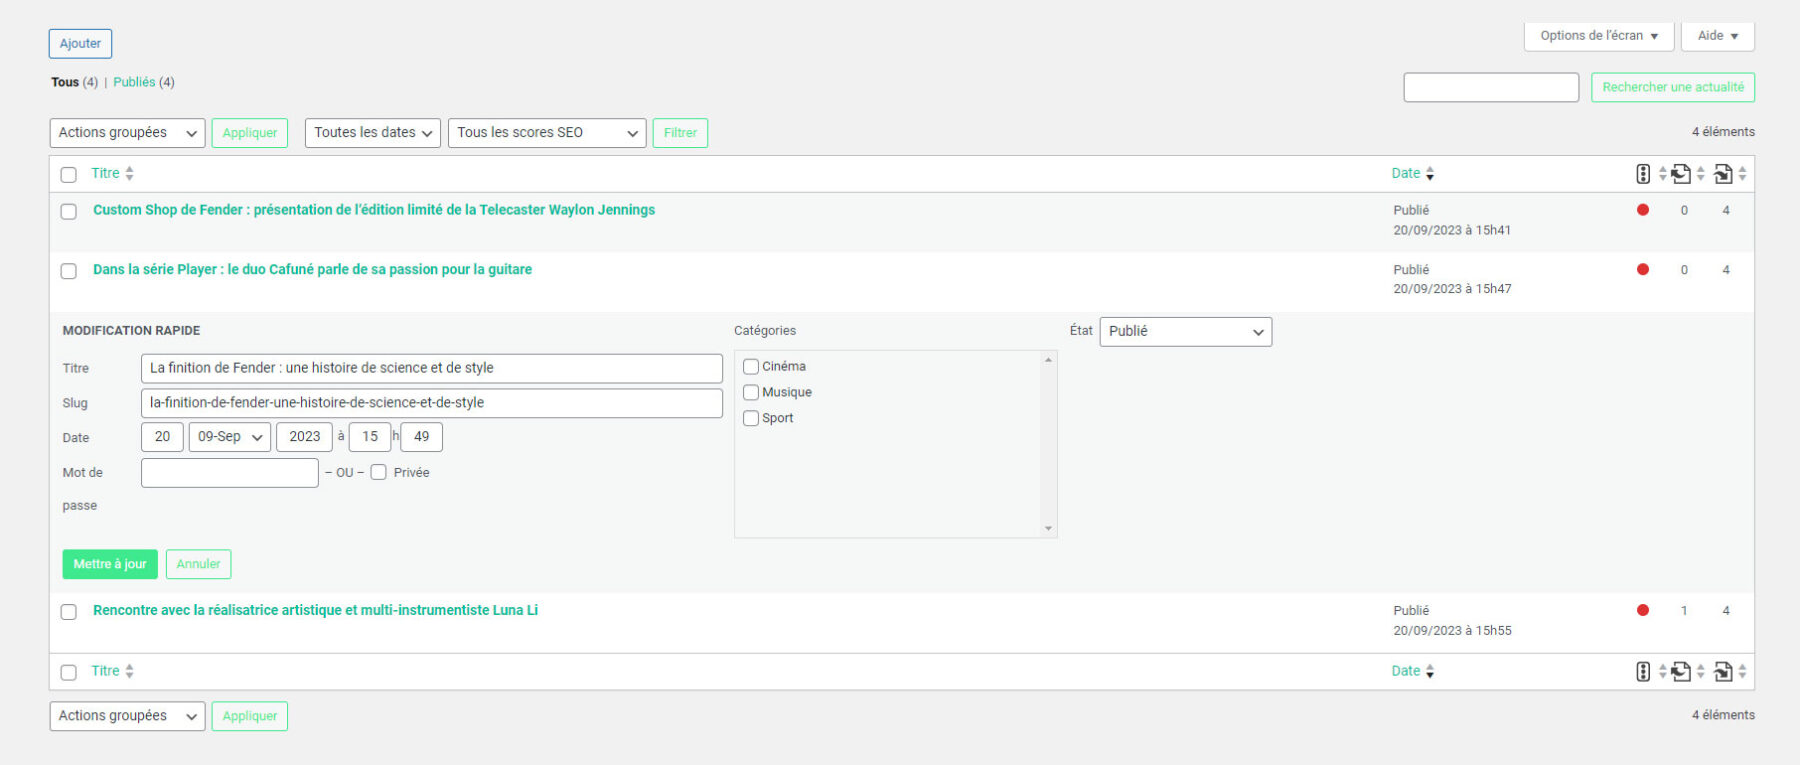This screenshot has height=765, width=1800.
Task: Open the top Actions groupées dropdown
Action: point(127,133)
